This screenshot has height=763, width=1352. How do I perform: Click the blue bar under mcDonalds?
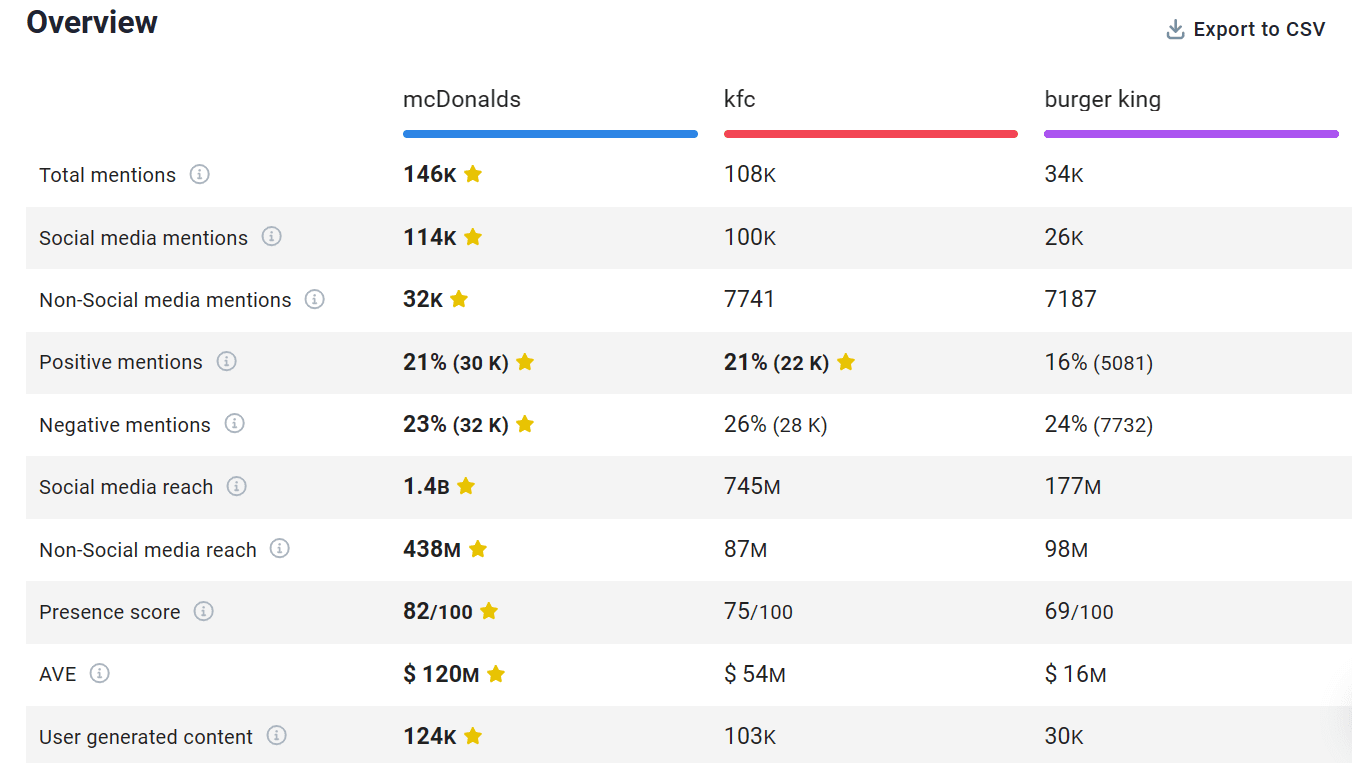coord(550,134)
